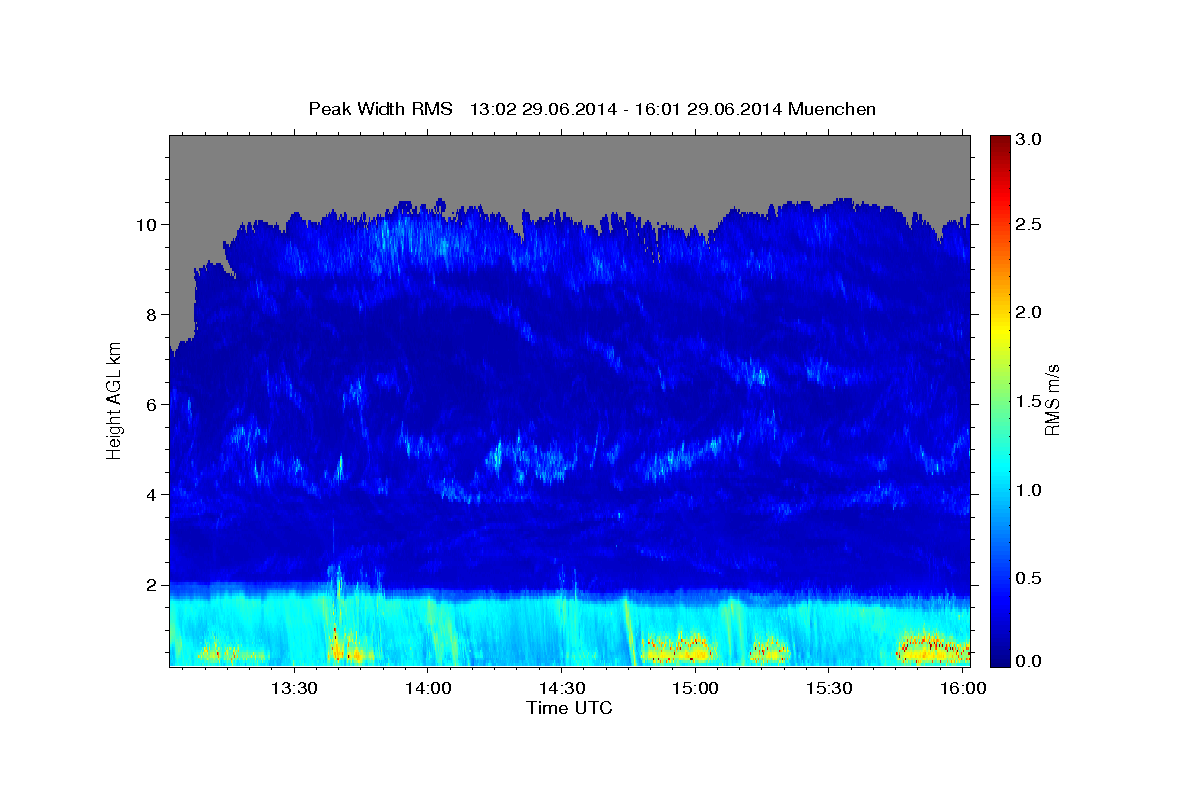The width and height of the screenshot is (1200, 800).
Task: Click the 'Time UTC' axis label
Action: [x=569, y=708]
